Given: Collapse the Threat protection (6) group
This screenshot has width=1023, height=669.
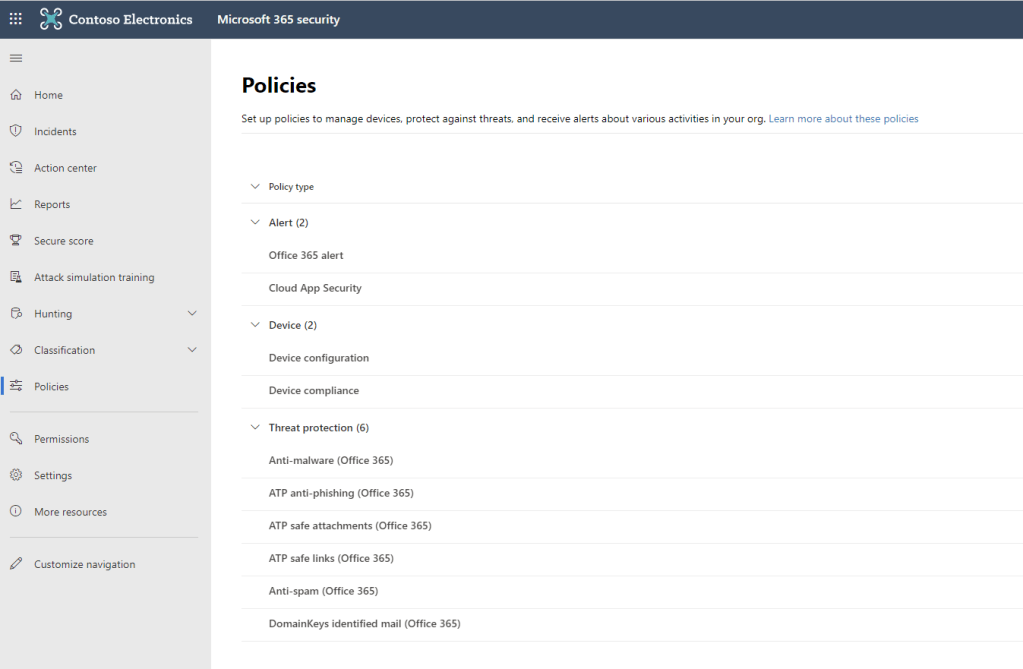Looking at the screenshot, I should point(255,428).
